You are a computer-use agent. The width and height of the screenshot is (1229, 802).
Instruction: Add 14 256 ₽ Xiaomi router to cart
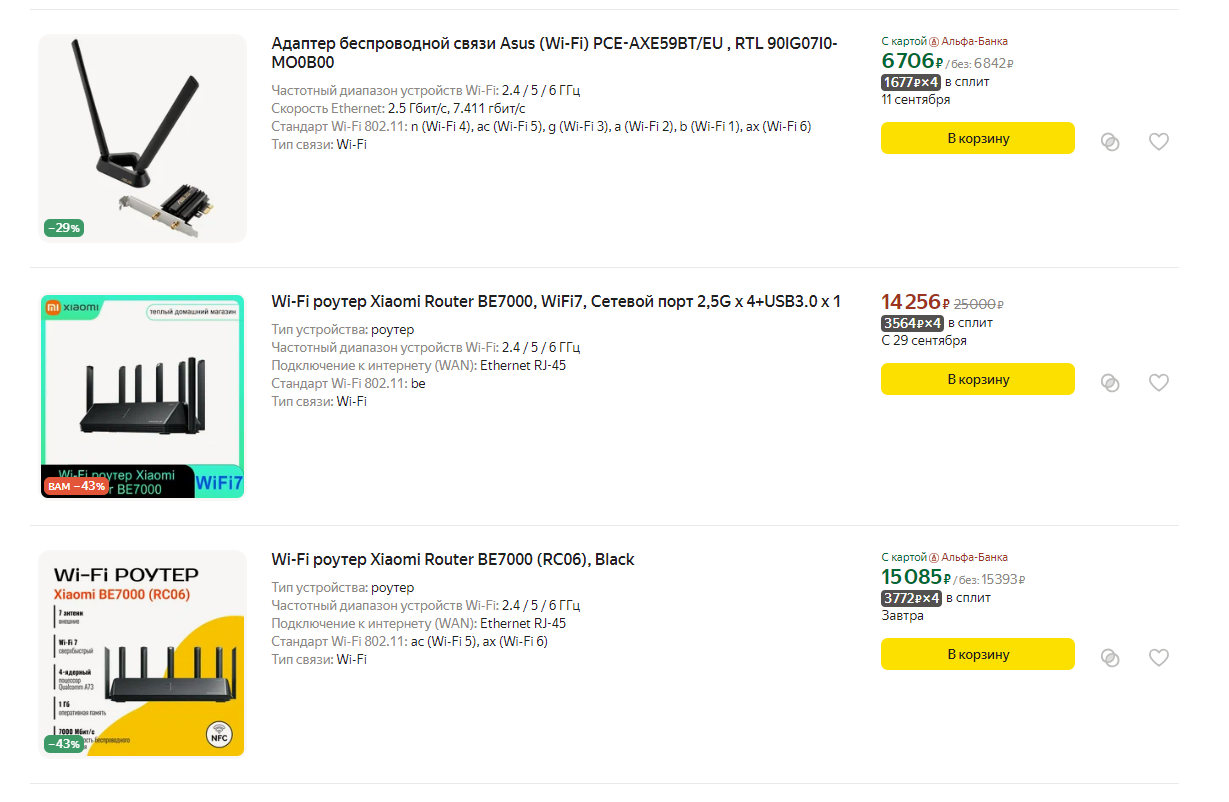(x=978, y=379)
